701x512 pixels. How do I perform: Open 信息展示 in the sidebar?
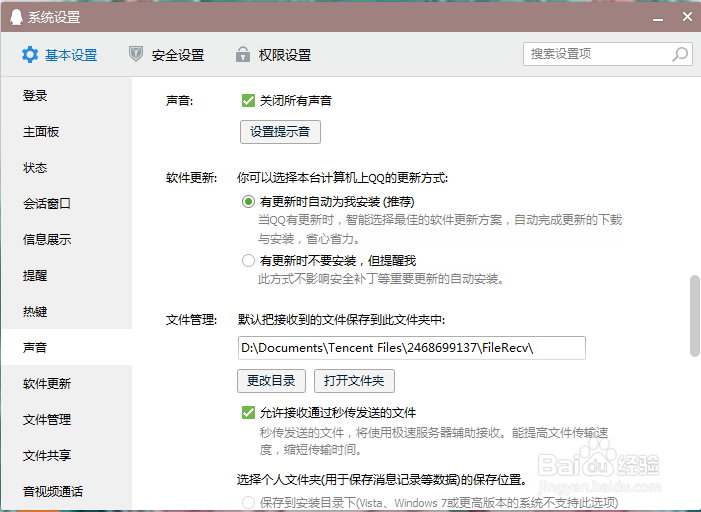(x=67, y=240)
